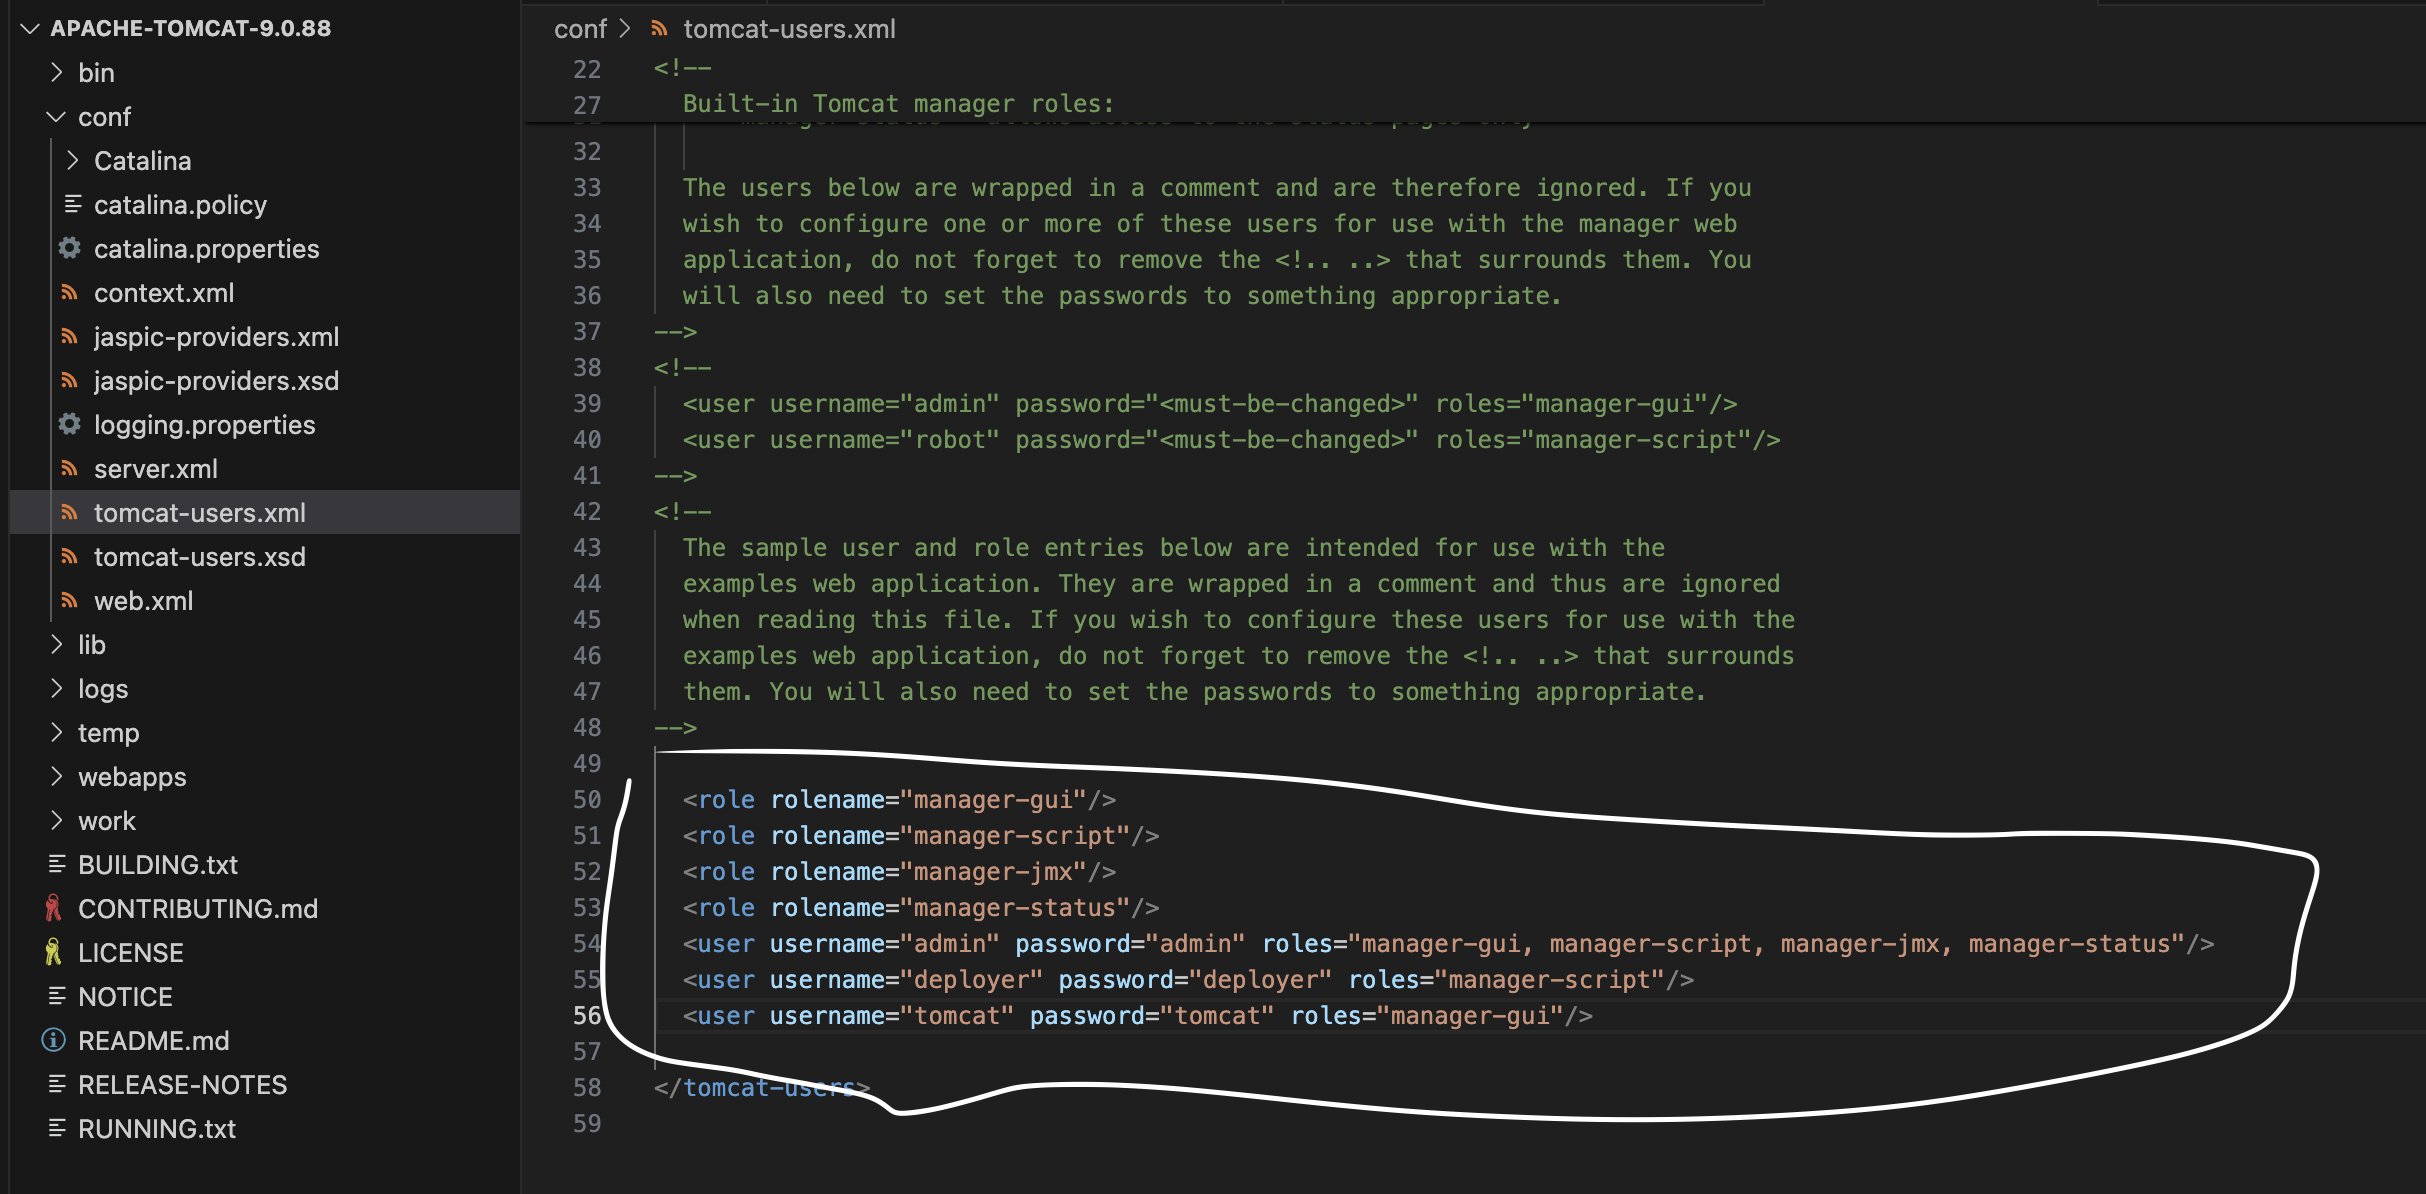Click the icon beside tomcat-users.xsd

[x=69, y=556]
